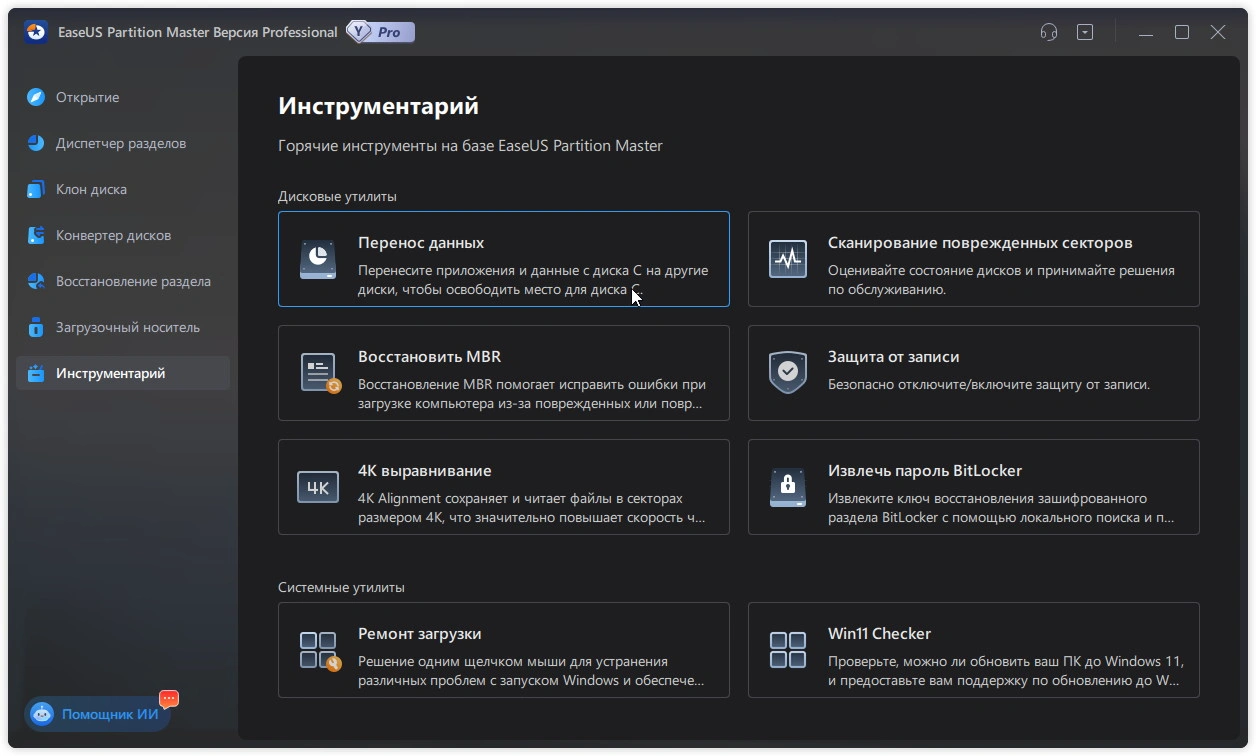
Task: Click the EaseUS app logo icon
Action: tap(37, 32)
